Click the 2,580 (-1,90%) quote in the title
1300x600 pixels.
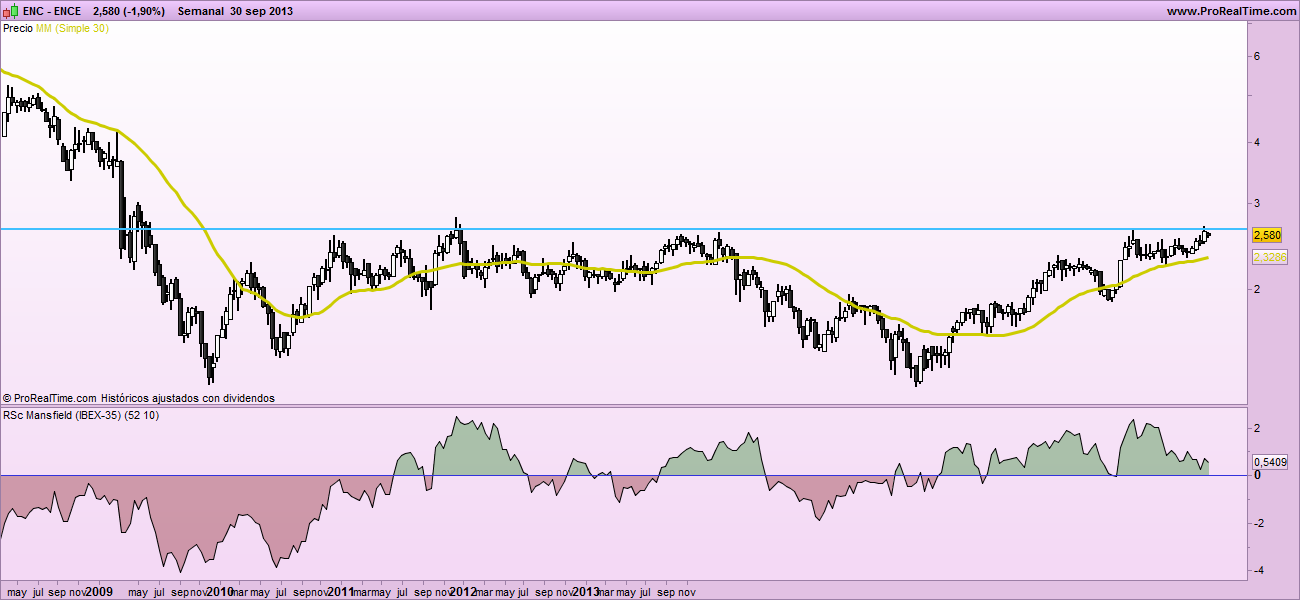pos(128,11)
